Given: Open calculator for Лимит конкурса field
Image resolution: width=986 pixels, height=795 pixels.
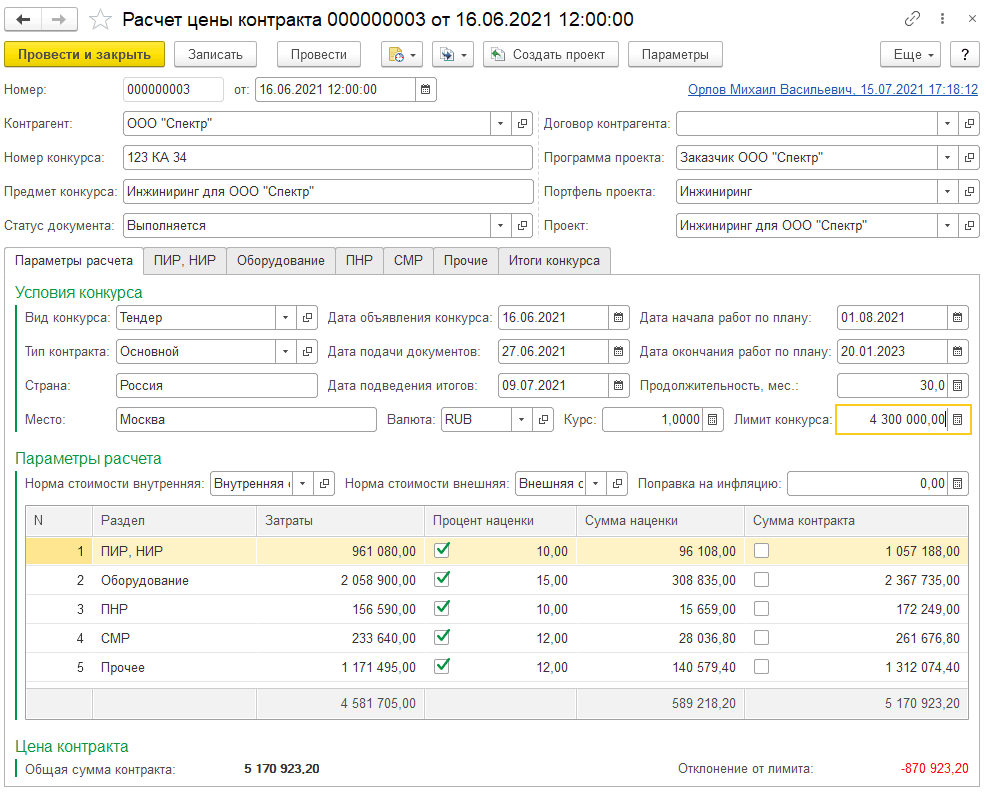Looking at the screenshot, I should [958, 420].
